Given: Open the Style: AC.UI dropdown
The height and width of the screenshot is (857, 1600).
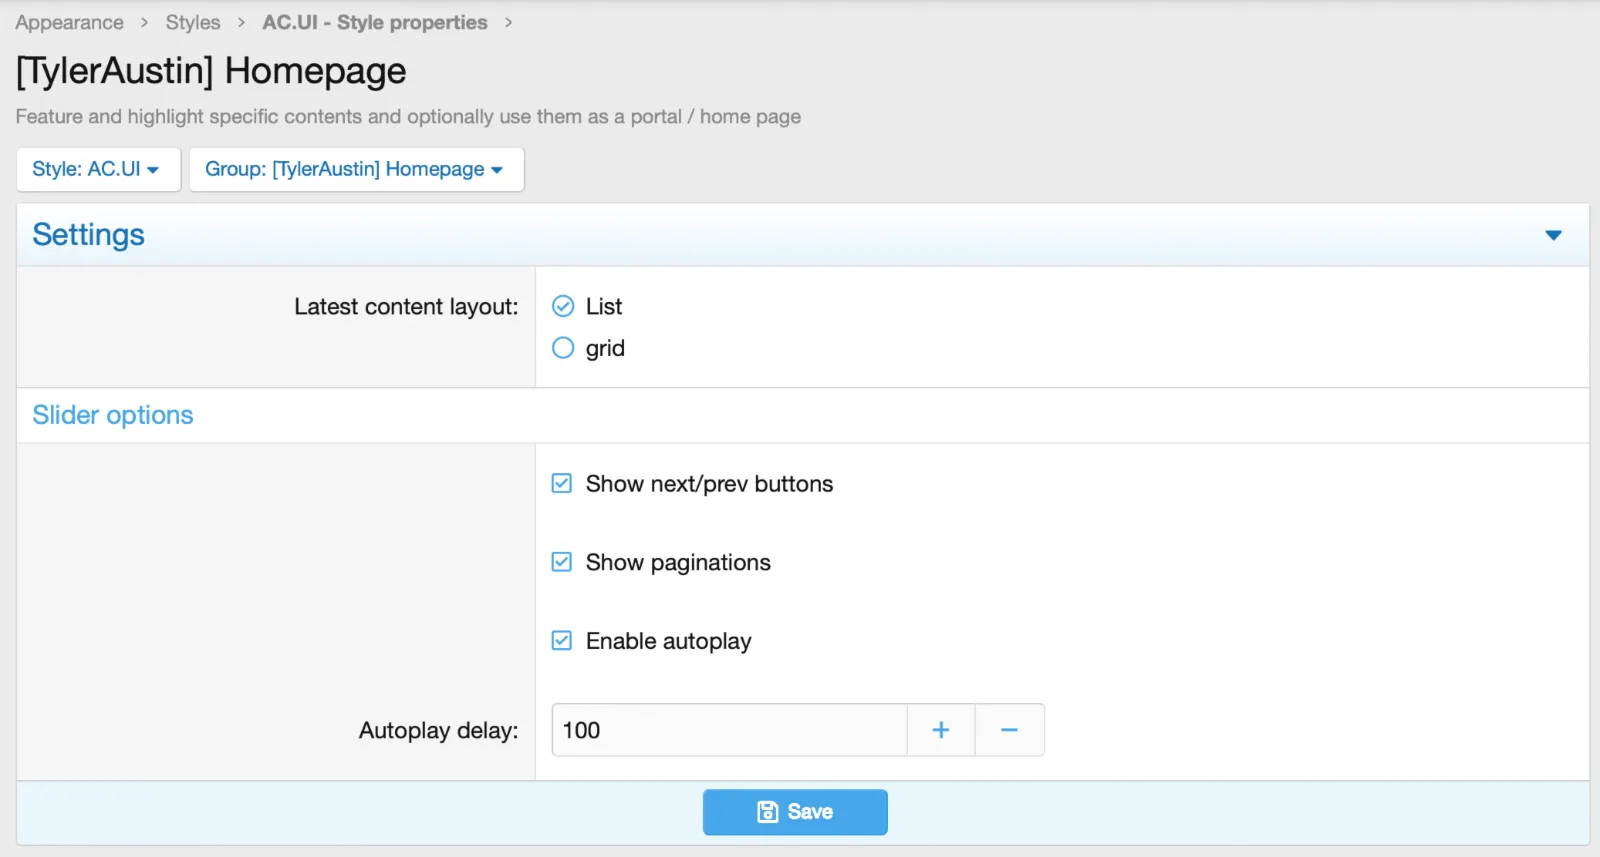Looking at the screenshot, I should (97, 169).
